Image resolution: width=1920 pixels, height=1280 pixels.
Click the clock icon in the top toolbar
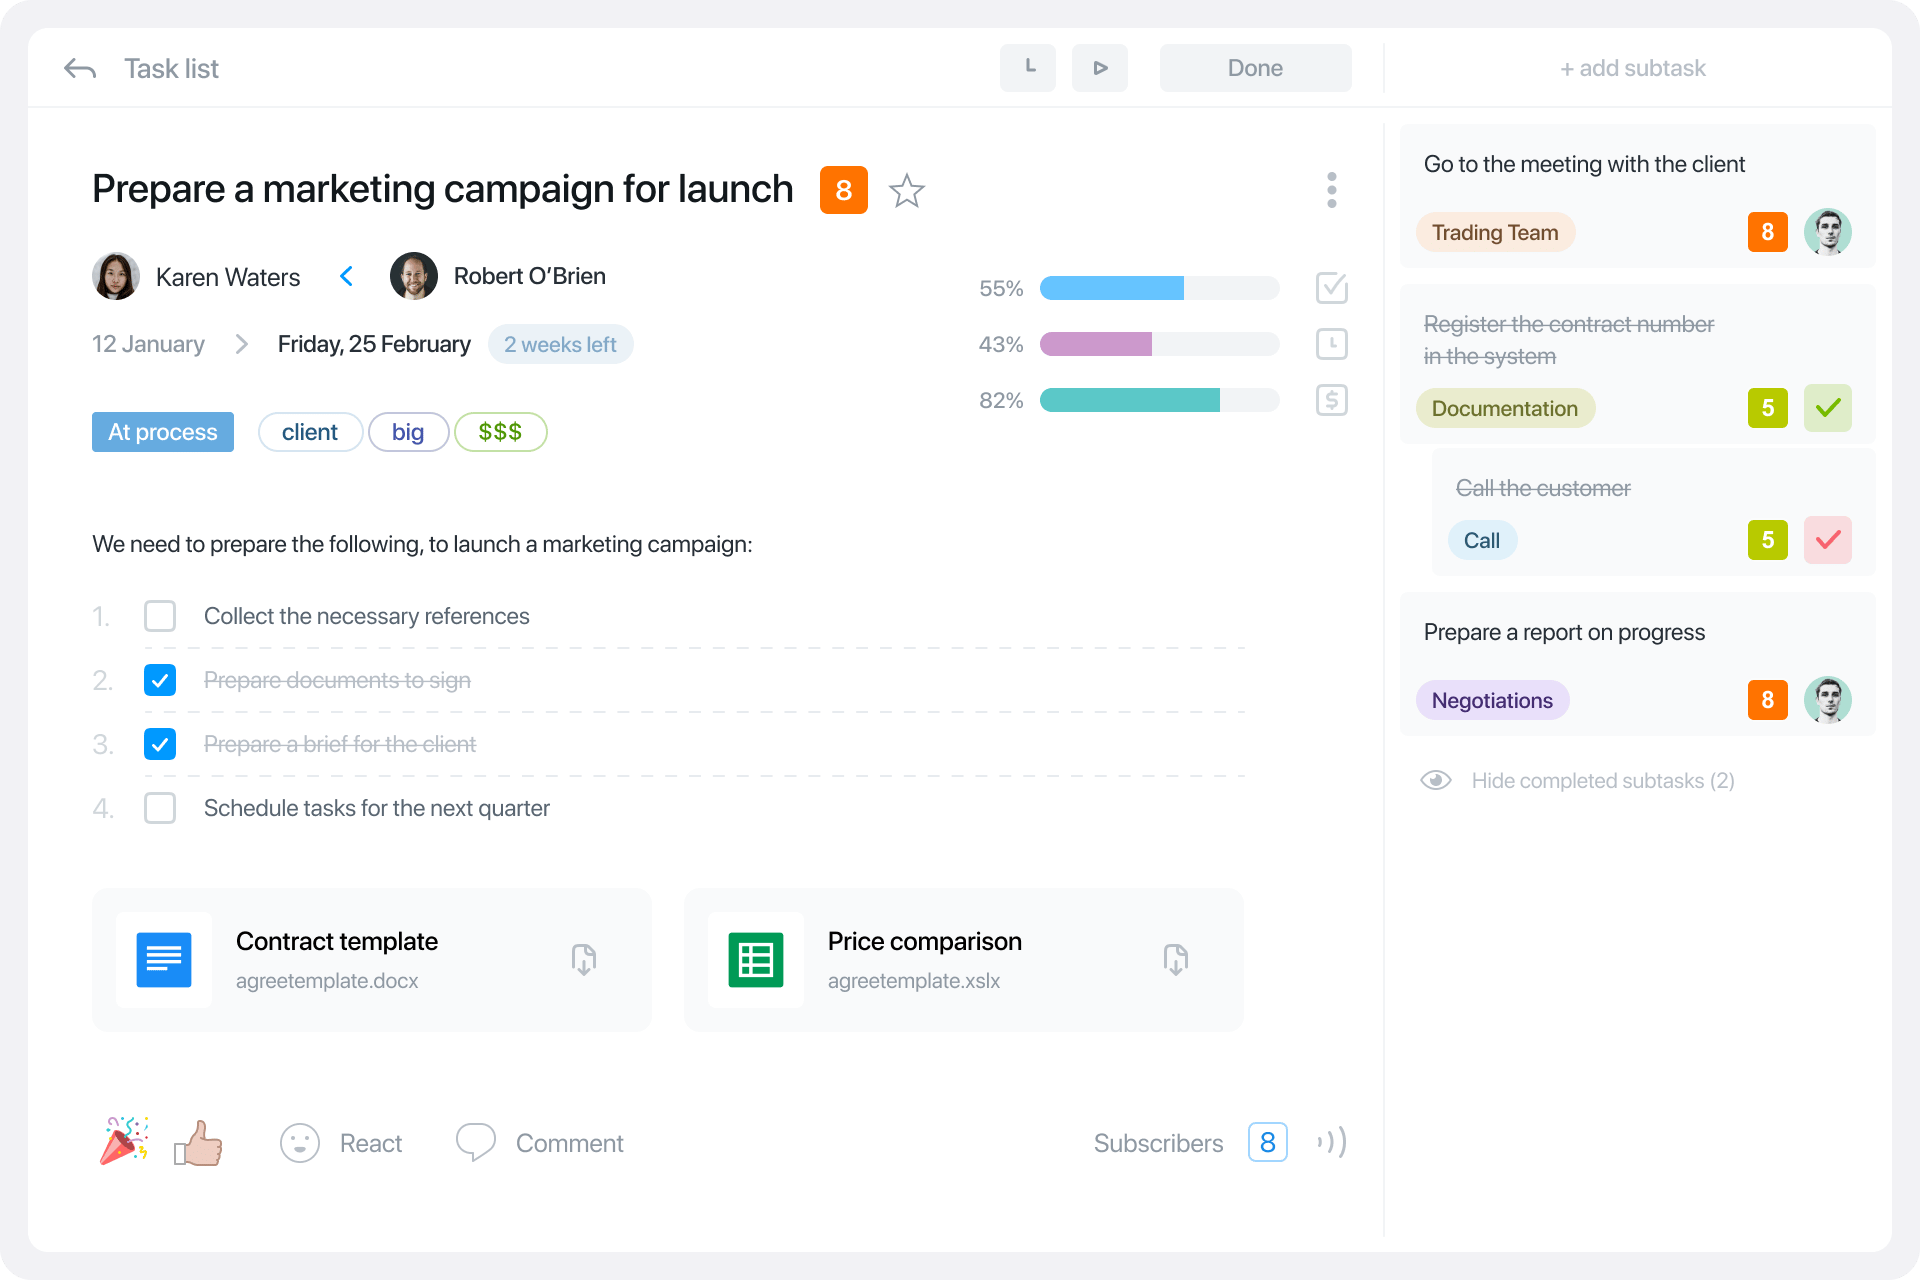click(x=1027, y=68)
